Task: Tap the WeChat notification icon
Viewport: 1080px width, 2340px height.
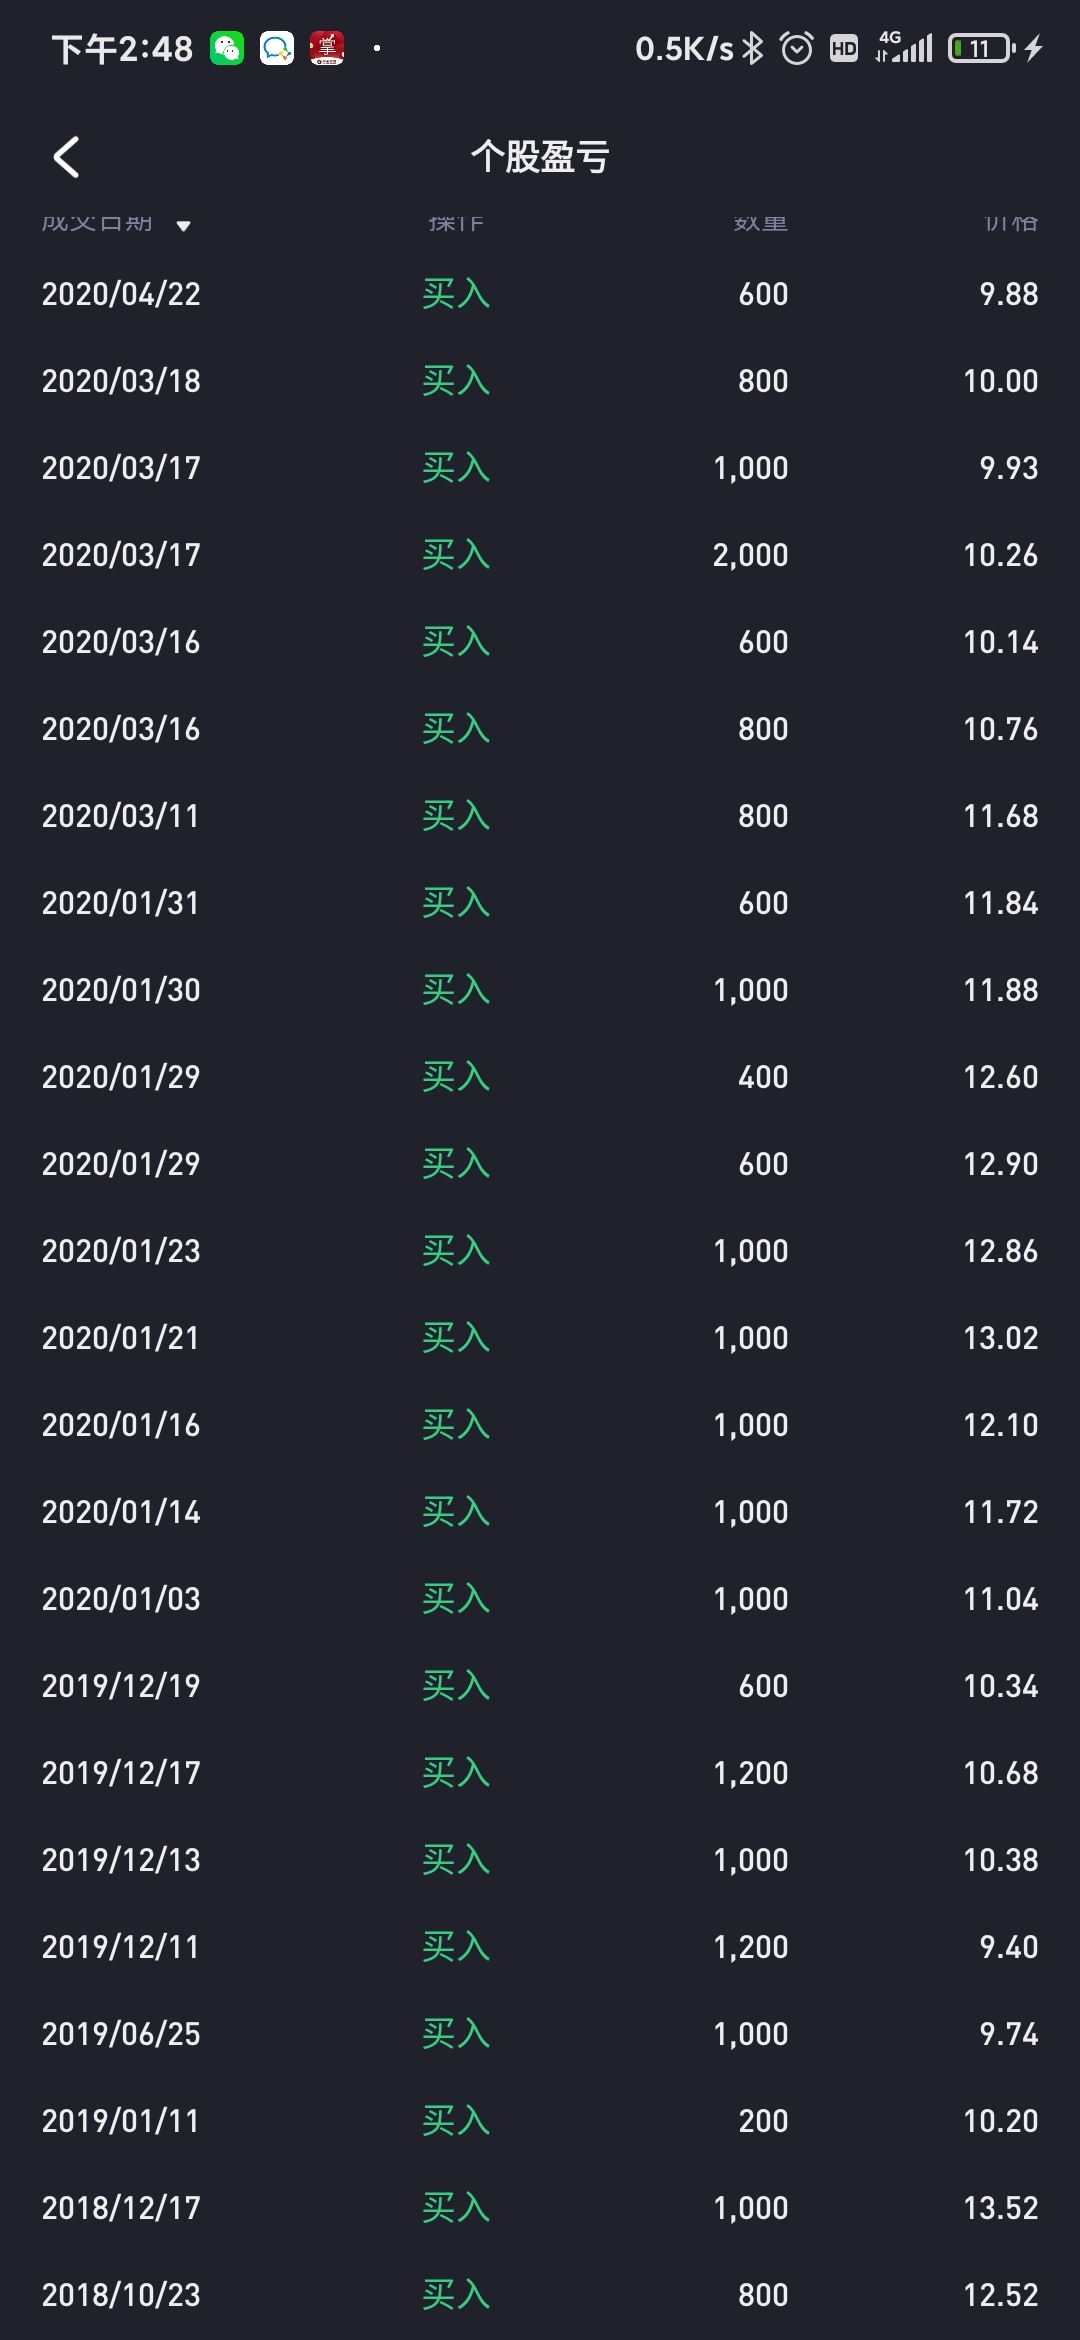Action: tap(227, 48)
